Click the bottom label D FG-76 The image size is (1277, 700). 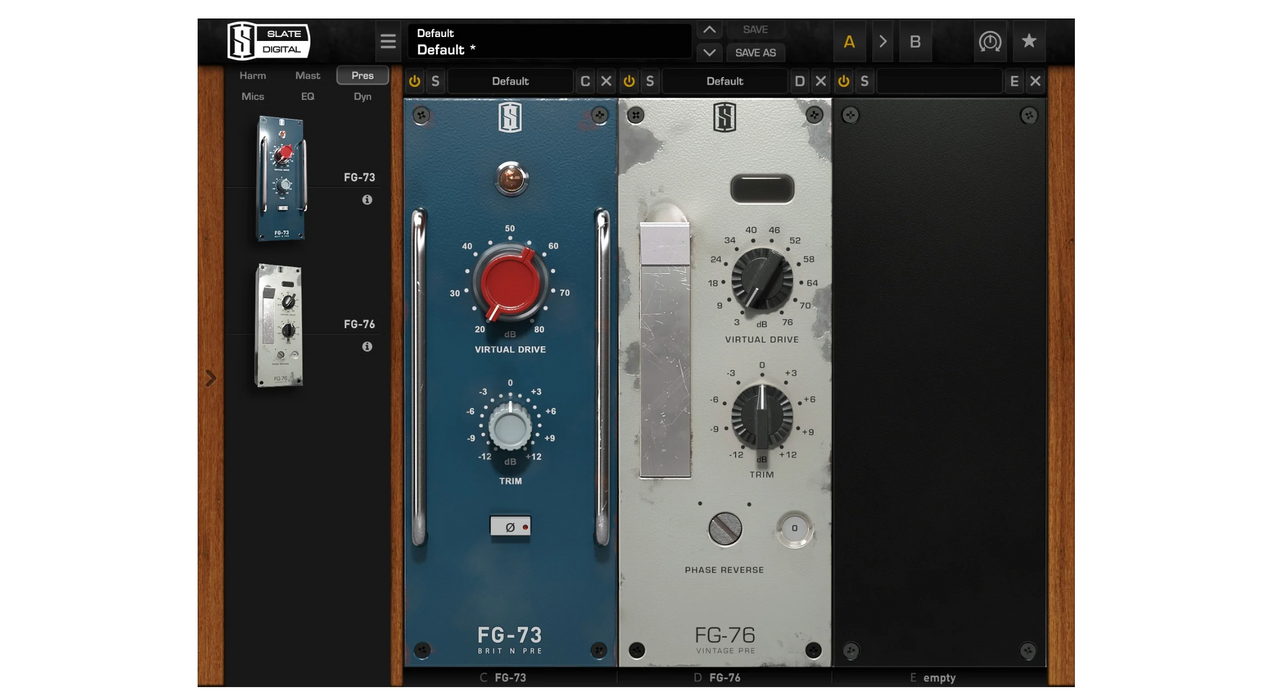click(717, 678)
